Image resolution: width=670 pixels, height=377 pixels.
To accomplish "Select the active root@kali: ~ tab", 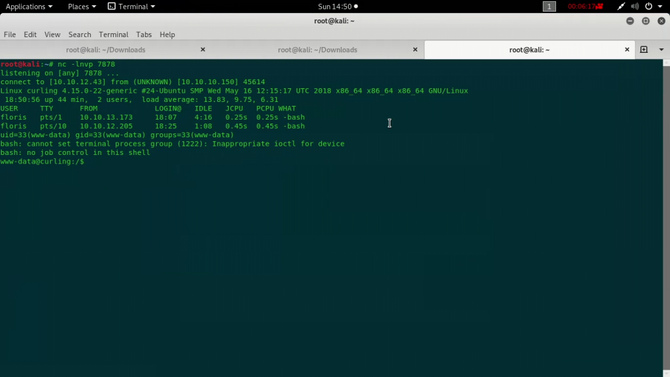I will click(x=529, y=50).
